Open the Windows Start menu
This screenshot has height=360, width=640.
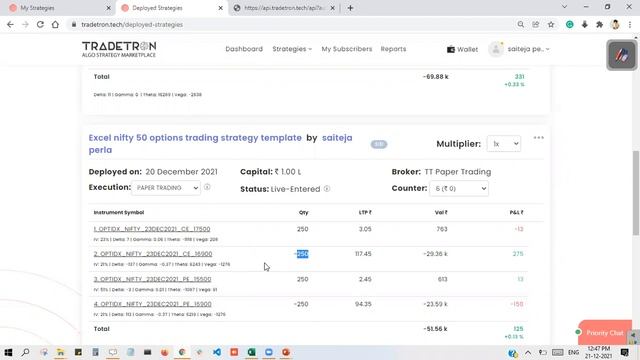coord(8,352)
